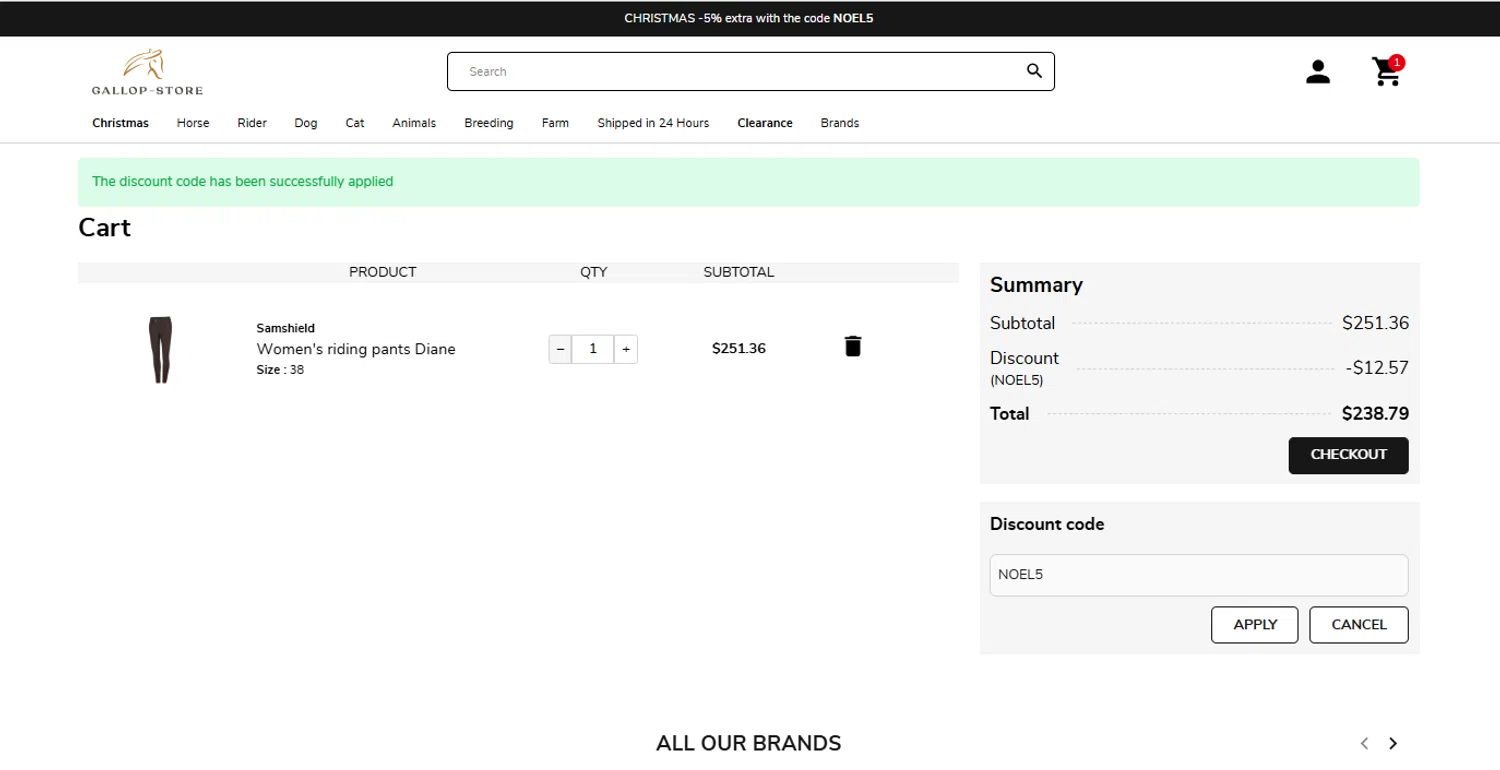Click the Christmas NOEL5 promo banner

tap(749, 18)
